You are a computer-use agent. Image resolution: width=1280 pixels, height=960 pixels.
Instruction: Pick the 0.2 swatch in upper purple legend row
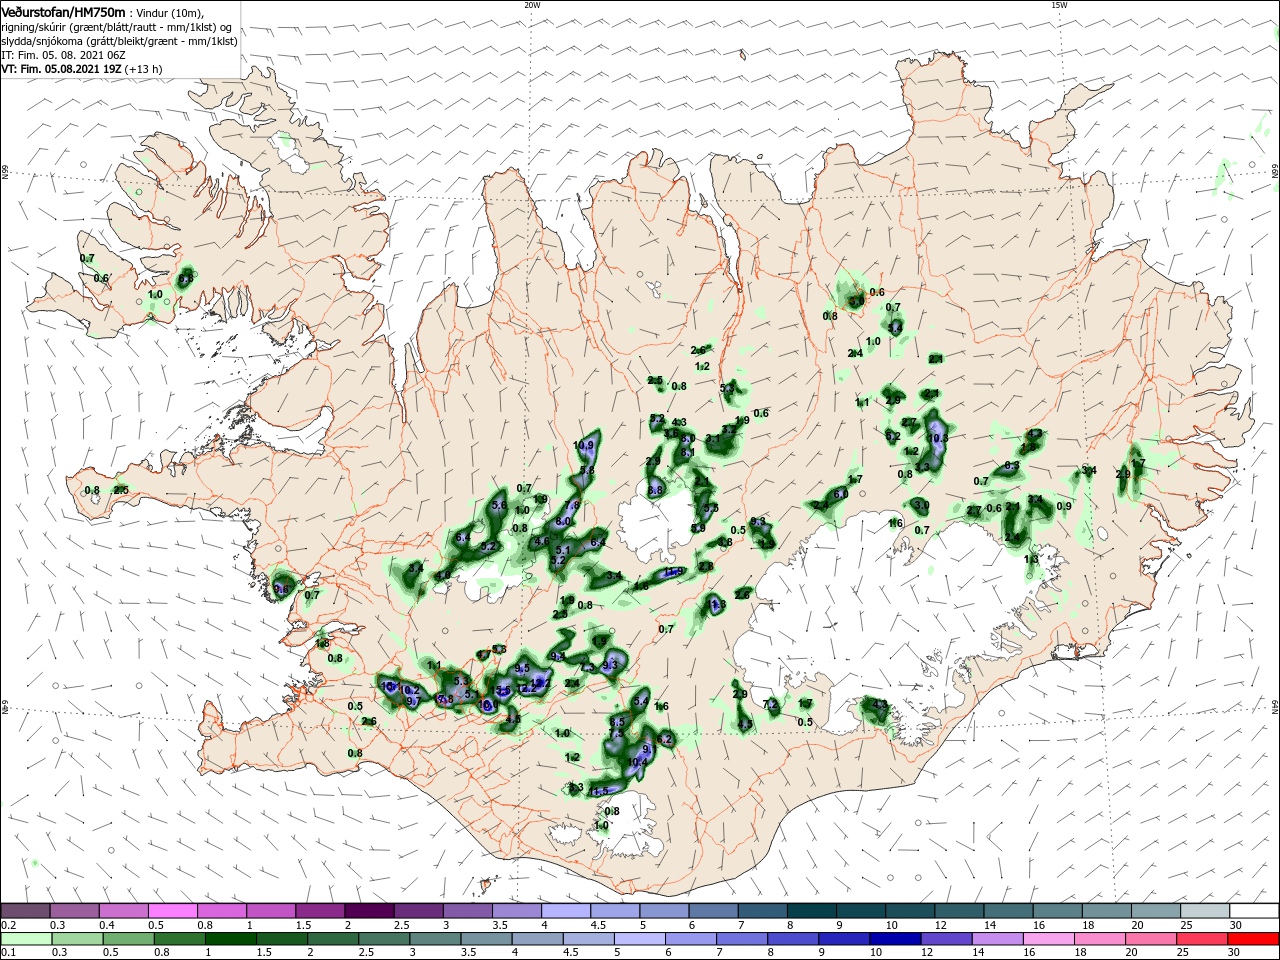pos(25,910)
